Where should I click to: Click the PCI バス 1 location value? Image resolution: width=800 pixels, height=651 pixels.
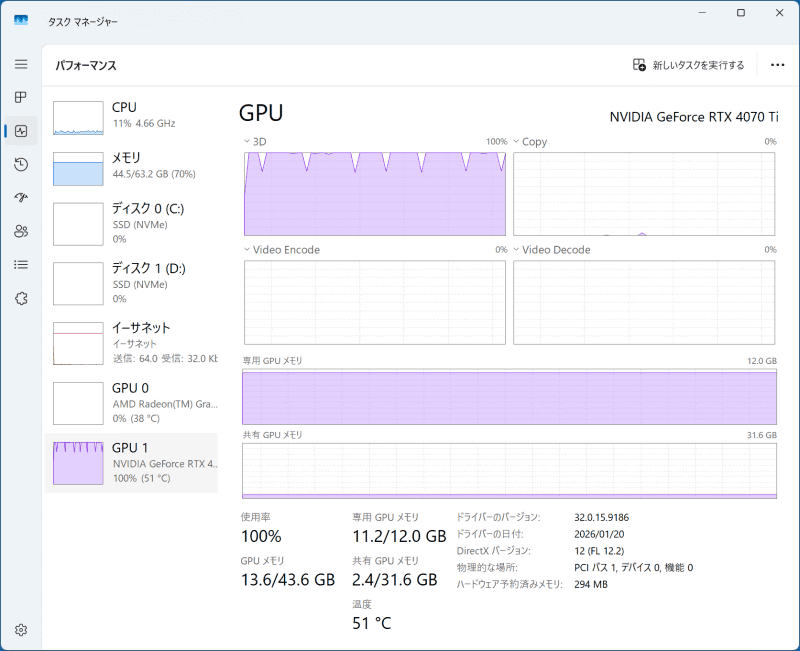(633, 567)
